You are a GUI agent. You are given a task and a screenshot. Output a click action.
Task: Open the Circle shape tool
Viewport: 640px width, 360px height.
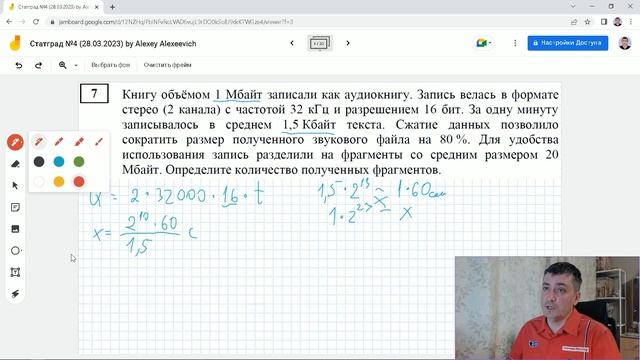pyautogui.click(x=15, y=251)
